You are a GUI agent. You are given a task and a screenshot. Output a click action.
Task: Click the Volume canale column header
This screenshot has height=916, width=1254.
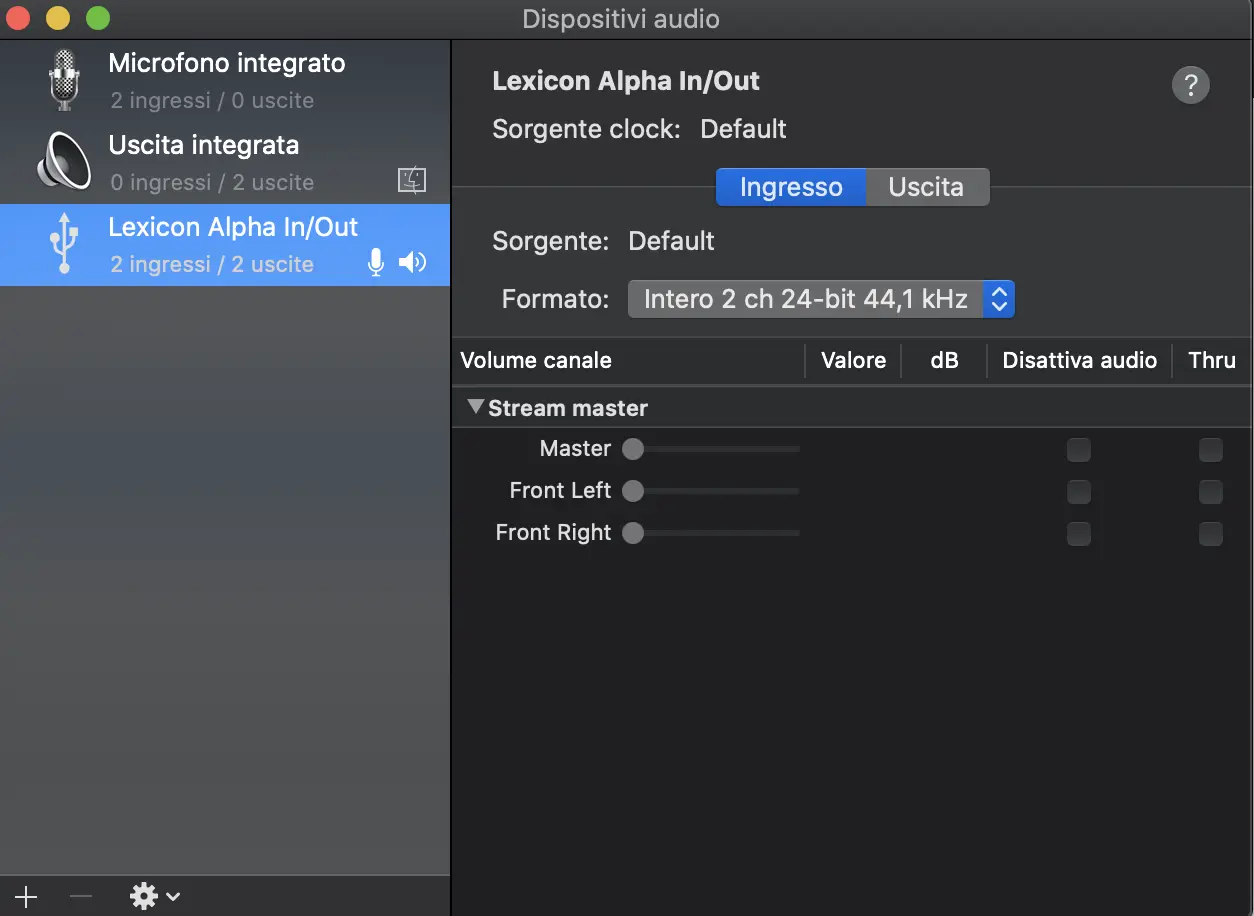[536, 361]
